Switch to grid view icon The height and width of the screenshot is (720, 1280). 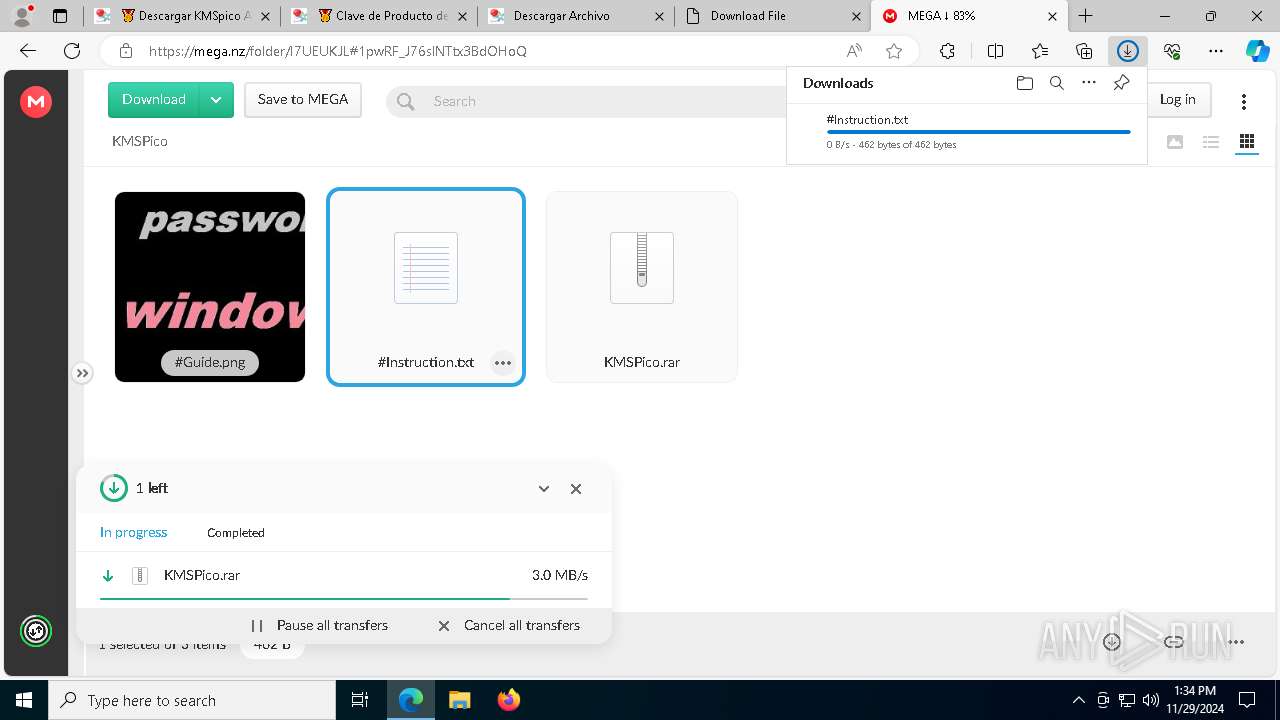pos(1247,142)
